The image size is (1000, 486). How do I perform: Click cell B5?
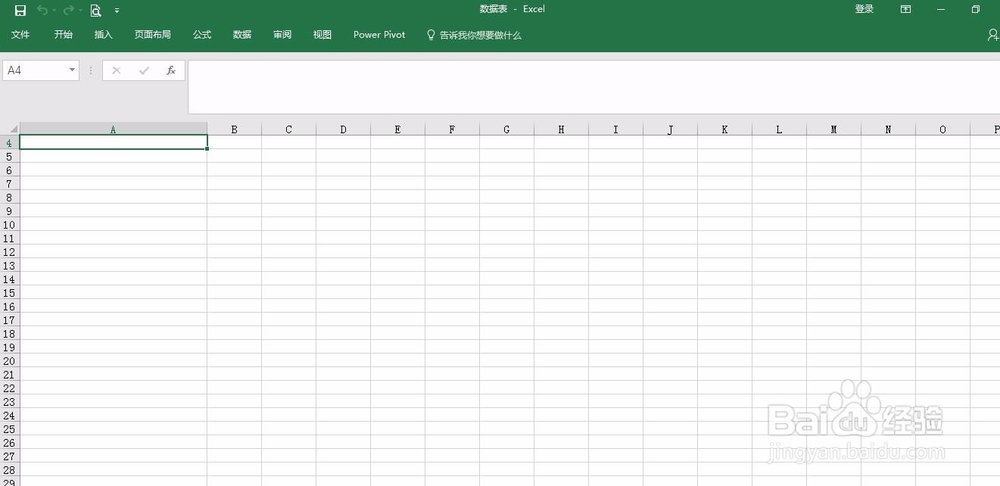pos(234,156)
